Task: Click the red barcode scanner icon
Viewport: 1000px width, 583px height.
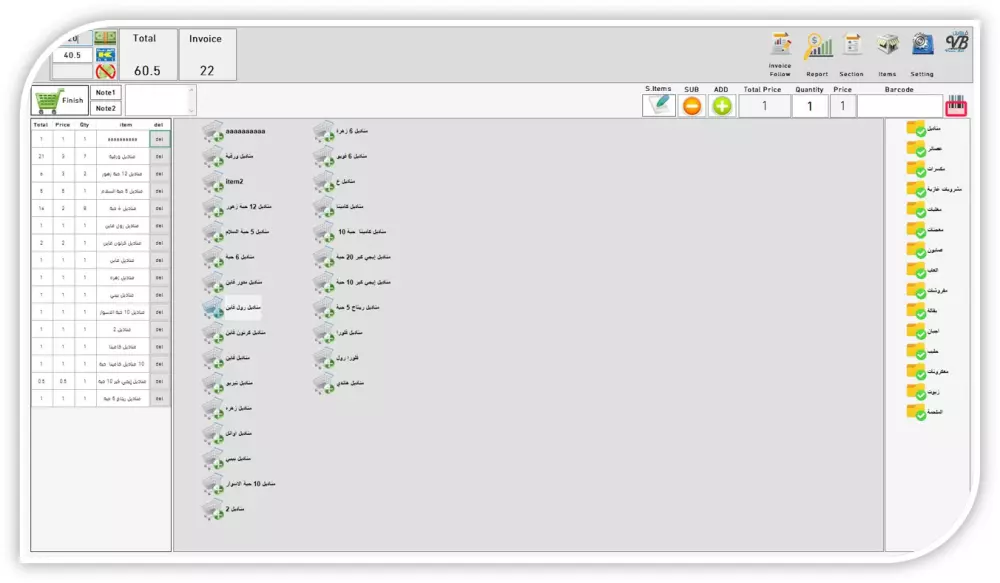Action: [956, 105]
